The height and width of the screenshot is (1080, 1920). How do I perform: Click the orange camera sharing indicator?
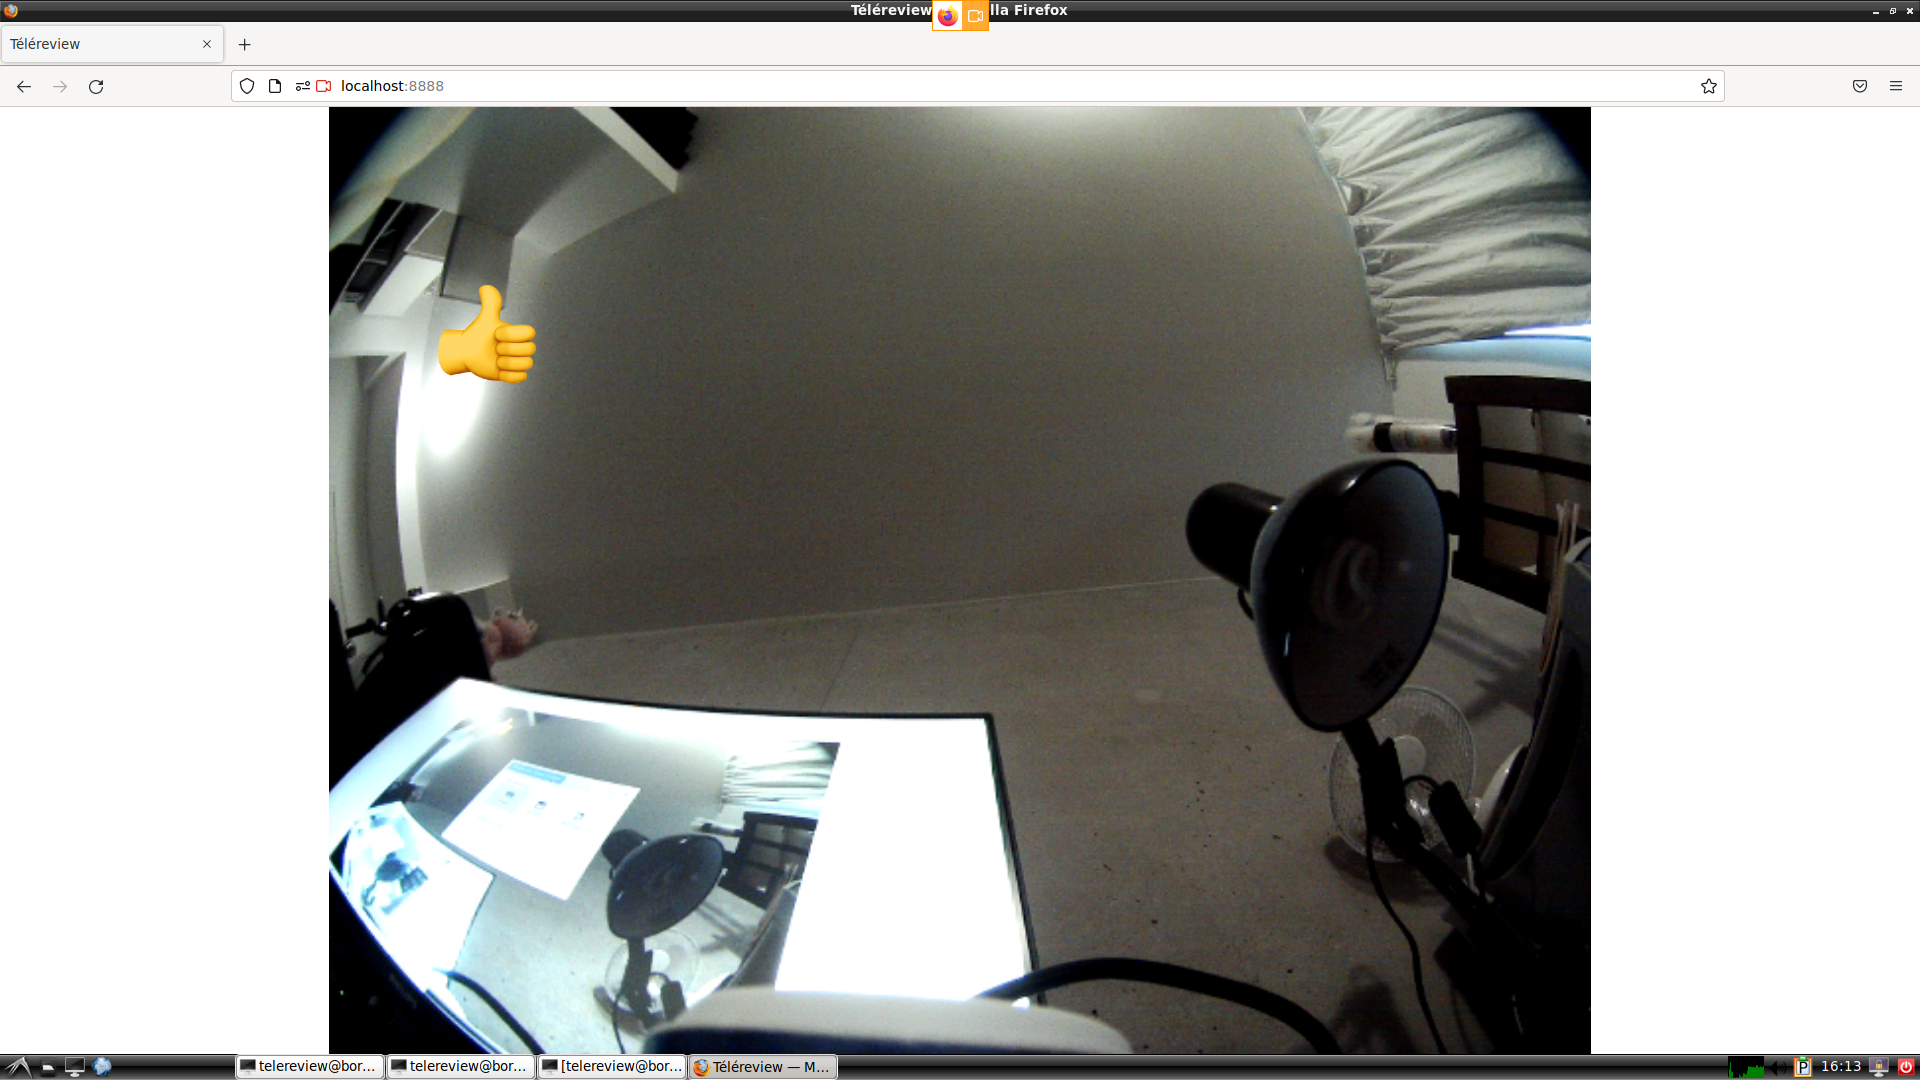[x=975, y=16]
